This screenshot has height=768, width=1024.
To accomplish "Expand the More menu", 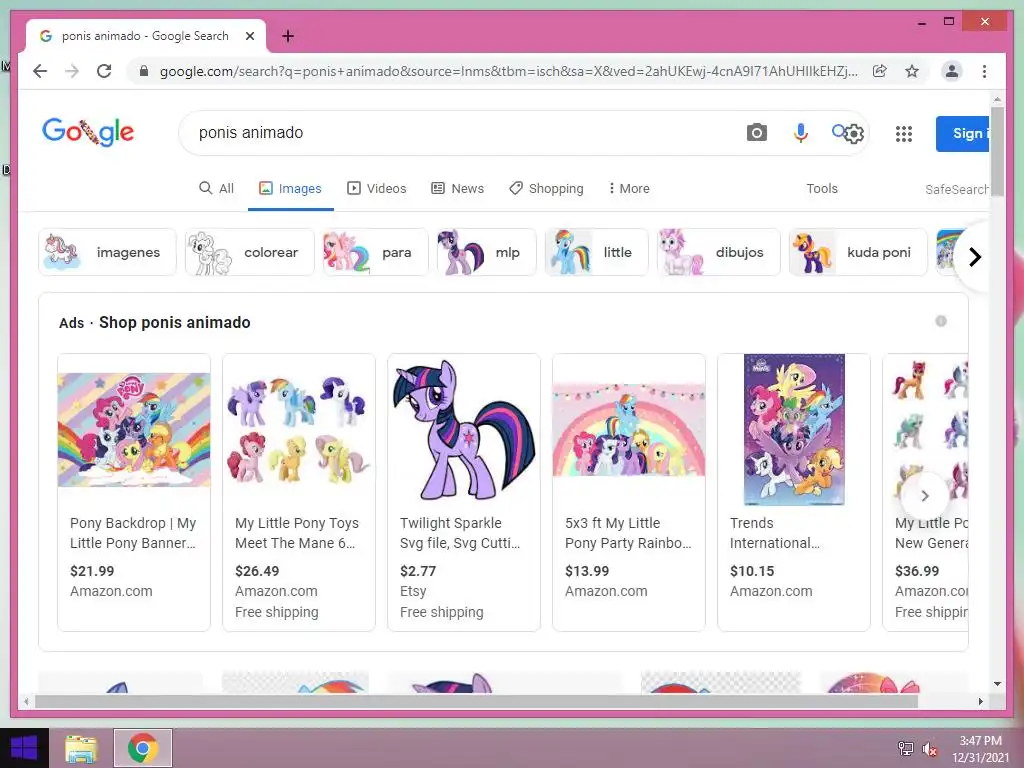I will click(629, 189).
